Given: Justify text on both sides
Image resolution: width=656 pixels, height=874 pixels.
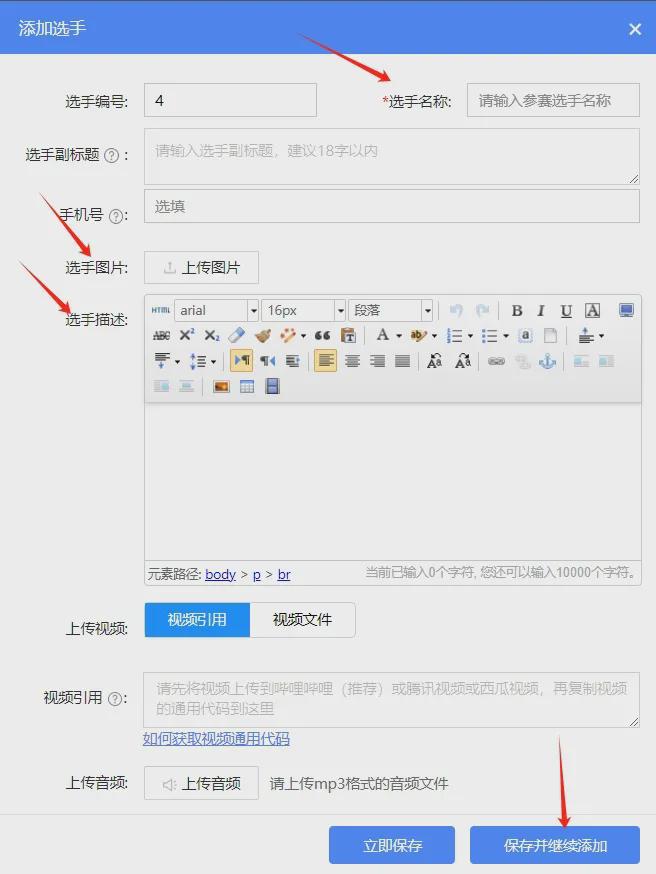Looking at the screenshot, I should 402,361.
